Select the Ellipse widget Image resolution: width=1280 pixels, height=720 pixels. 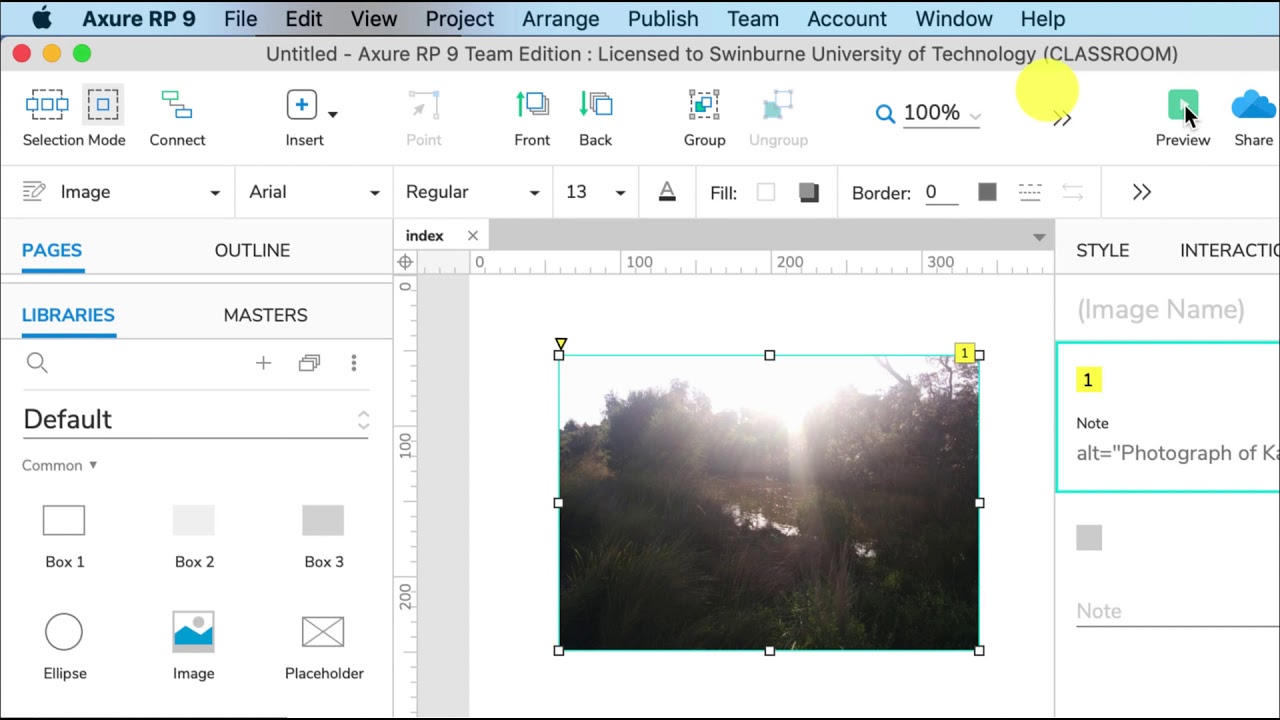[64, 648]
